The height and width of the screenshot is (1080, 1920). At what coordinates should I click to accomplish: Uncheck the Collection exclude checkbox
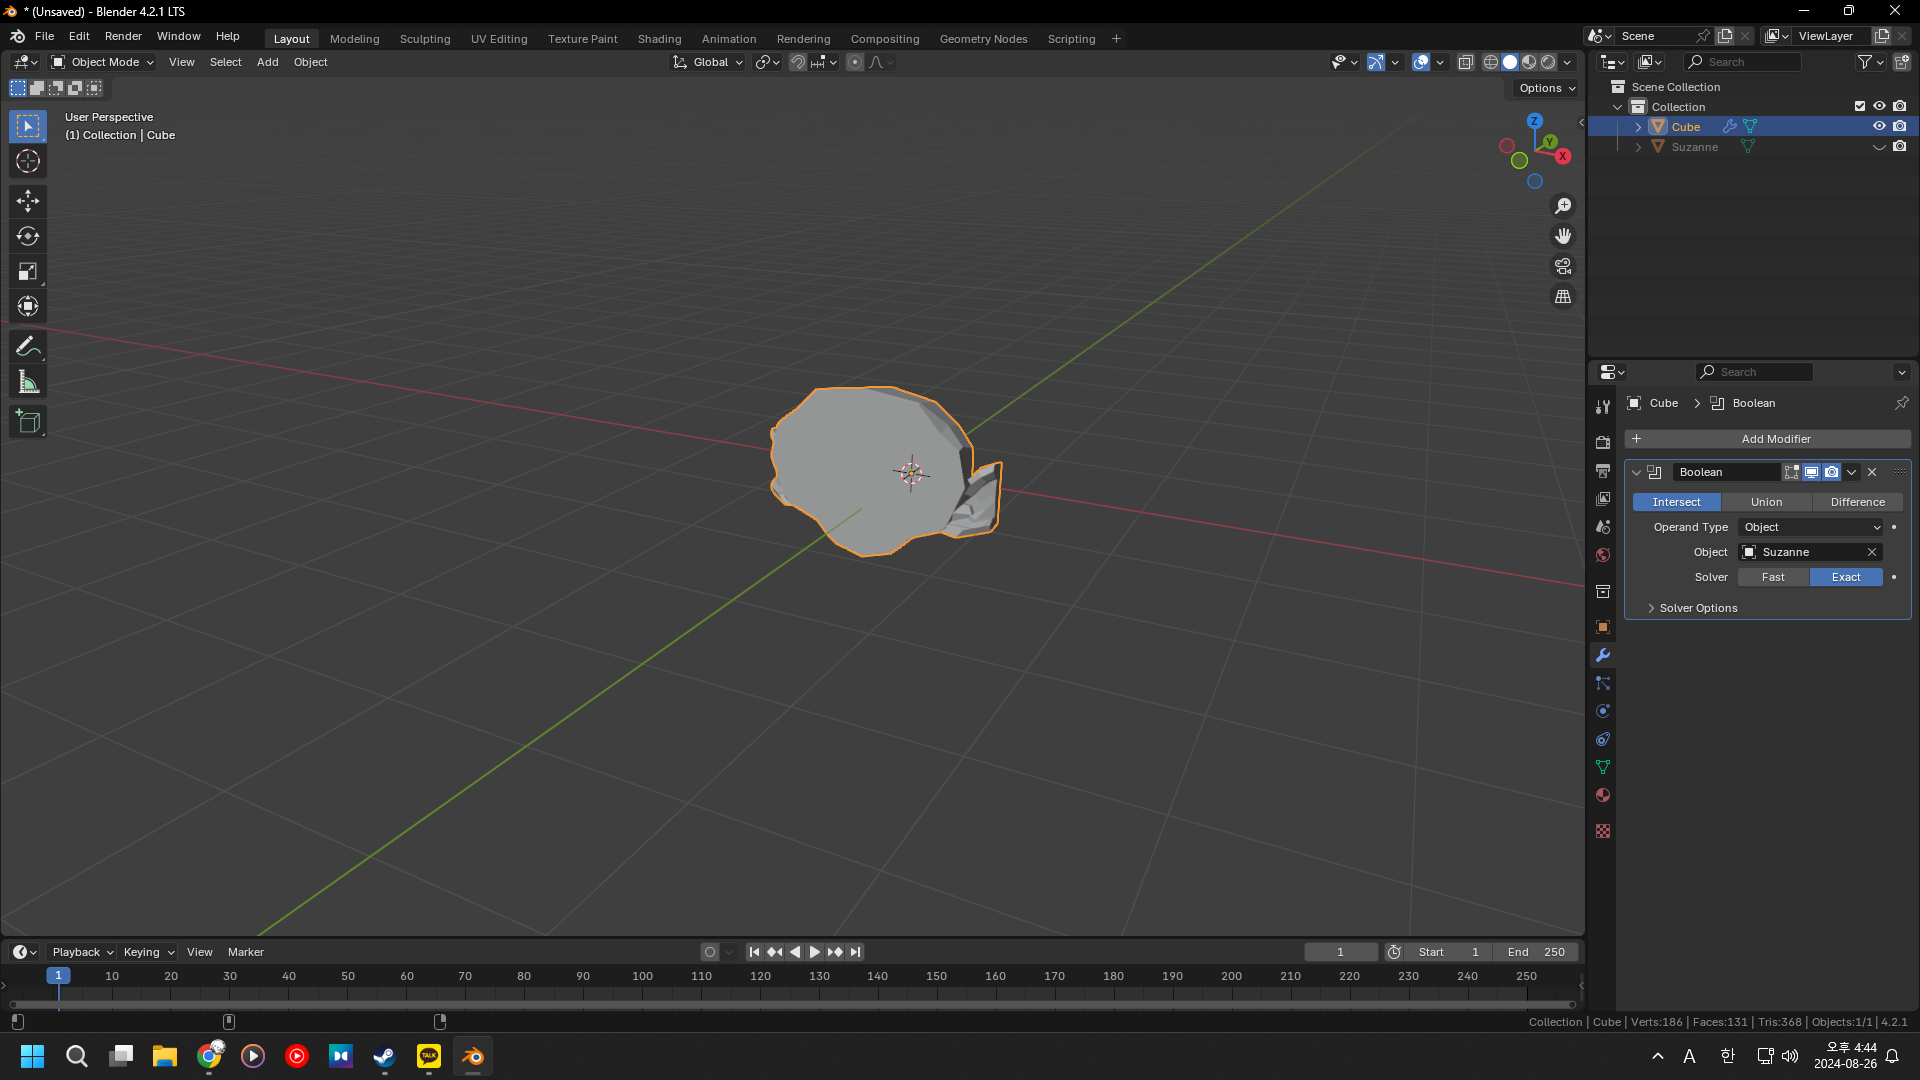point(1860,106)
